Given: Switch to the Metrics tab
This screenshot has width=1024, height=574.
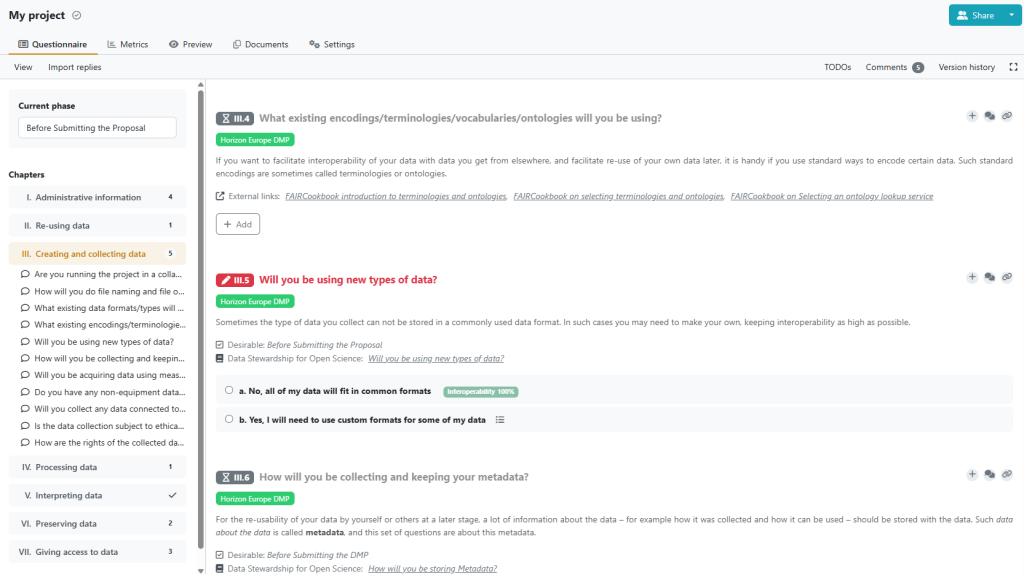Looking at the screenshot, I should click(128, 44).
